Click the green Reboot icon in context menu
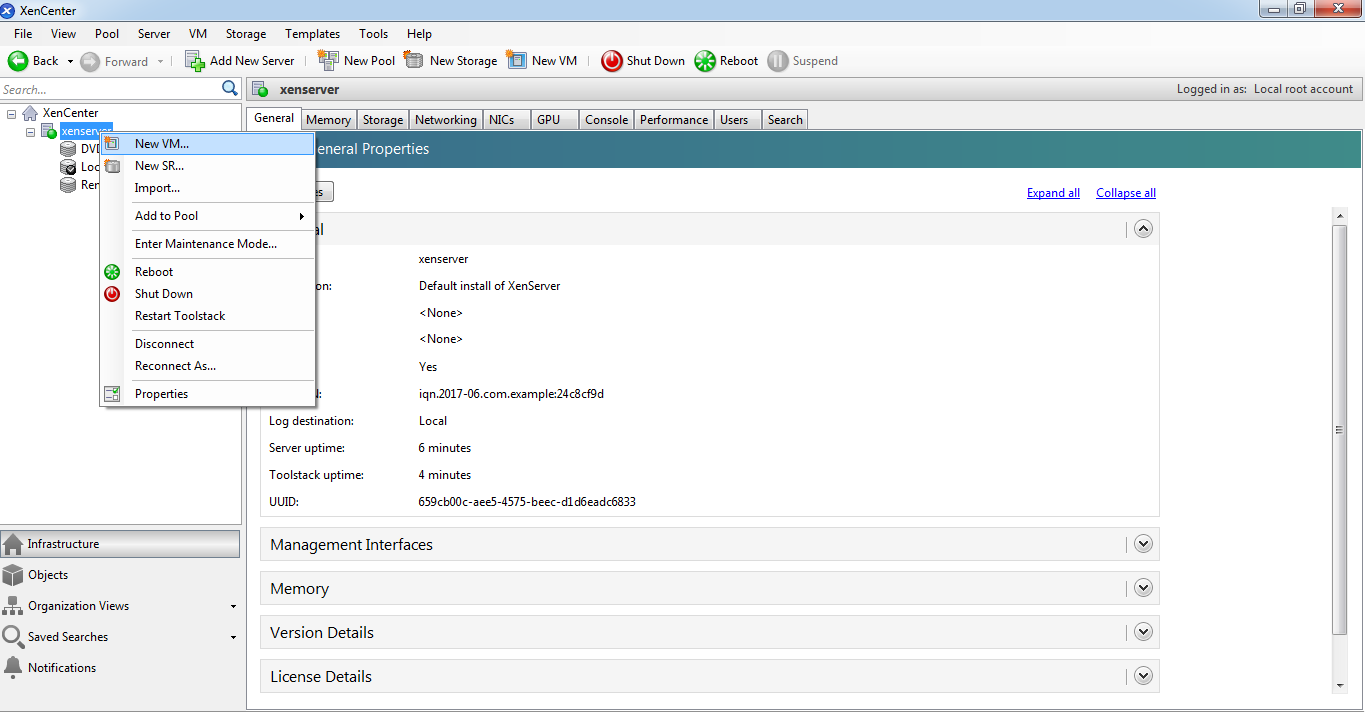The width and height of the screenshot is (1365, 712). [x=112, y=272]
